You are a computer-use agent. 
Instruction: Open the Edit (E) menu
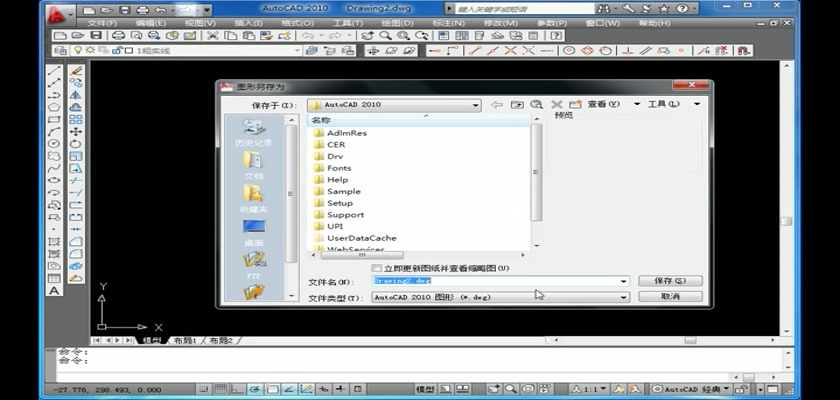151,23
